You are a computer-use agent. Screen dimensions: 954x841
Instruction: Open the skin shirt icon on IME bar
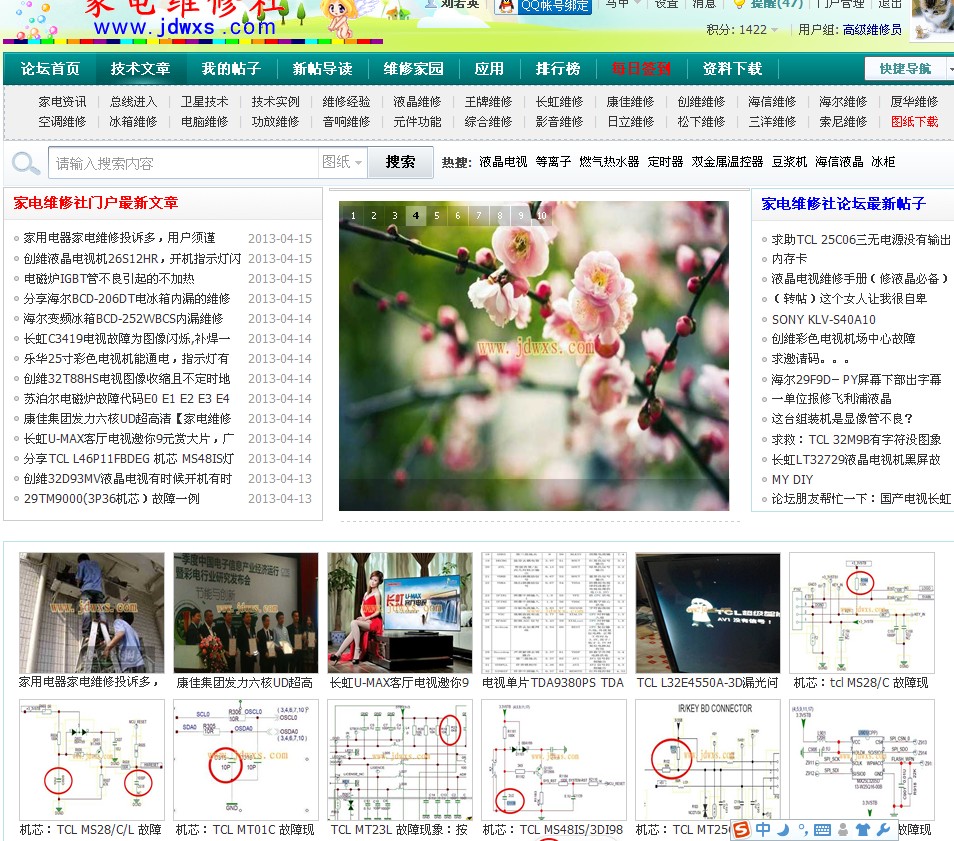tap(863, 829)
